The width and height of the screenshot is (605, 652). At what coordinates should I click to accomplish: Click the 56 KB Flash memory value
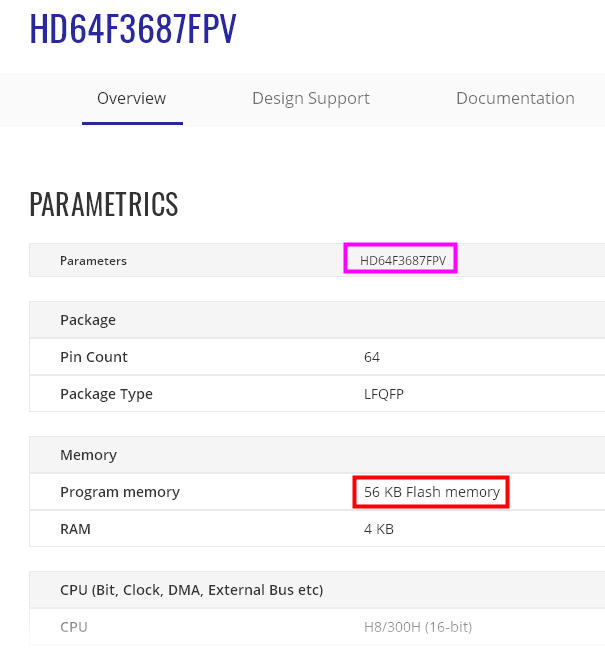pyautogui.click(x=431, y=492)
